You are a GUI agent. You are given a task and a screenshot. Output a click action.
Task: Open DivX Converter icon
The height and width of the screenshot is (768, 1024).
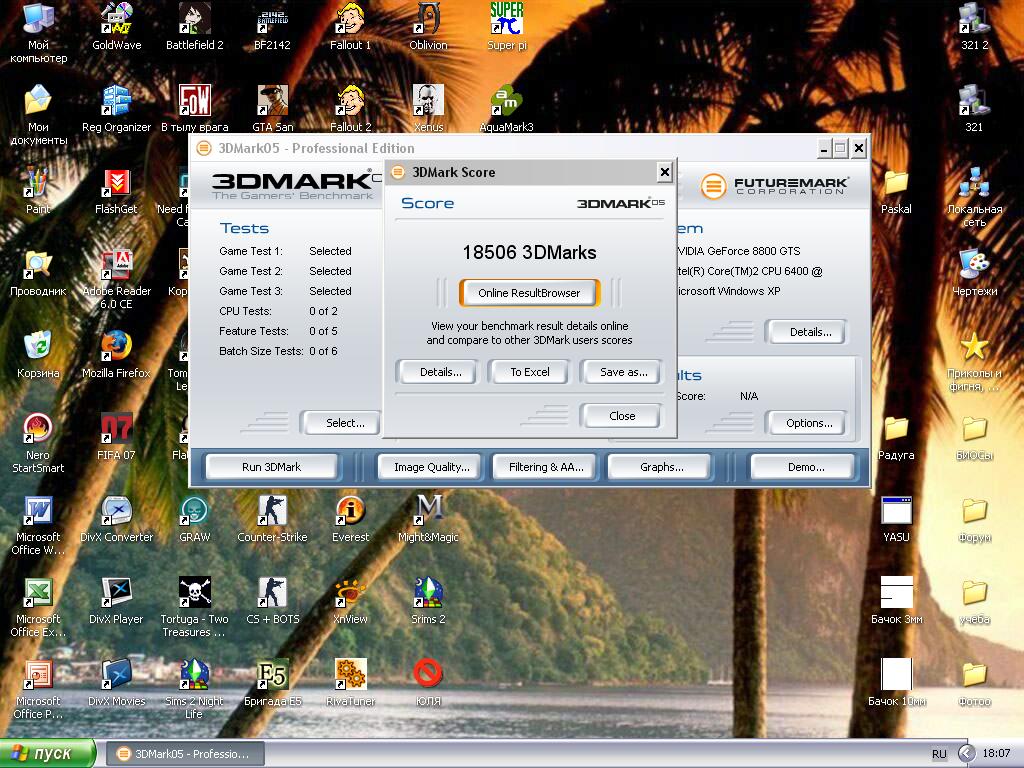[116, 520]
